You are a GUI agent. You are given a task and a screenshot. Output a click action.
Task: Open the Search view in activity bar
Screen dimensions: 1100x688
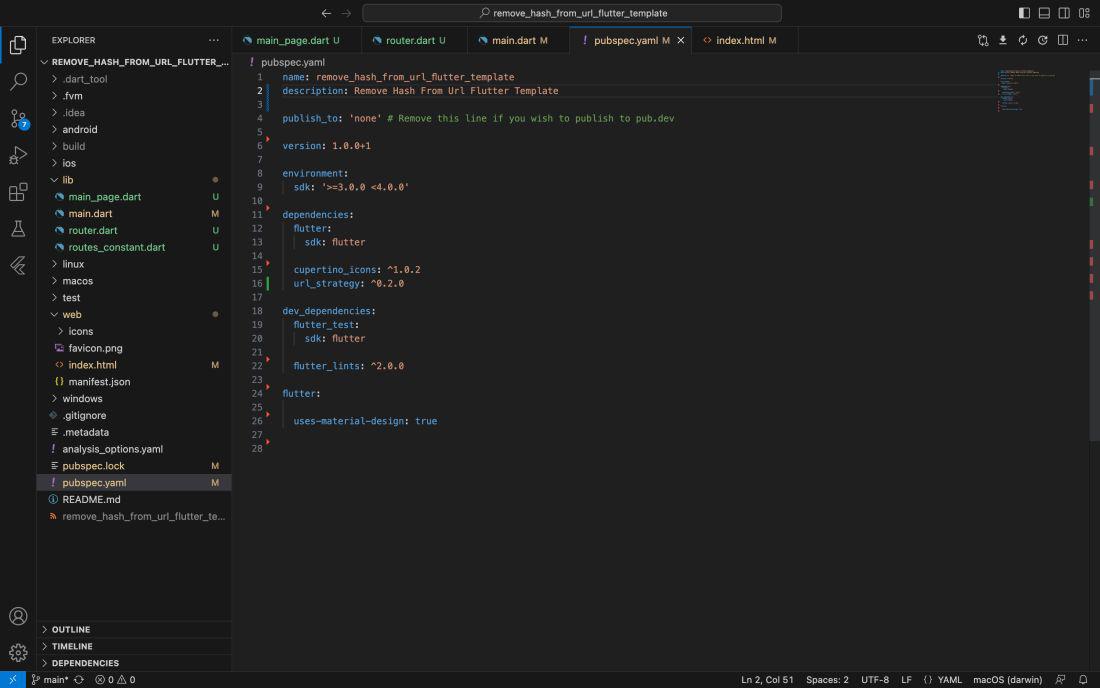pyautogui.click(x=18, y=81)
